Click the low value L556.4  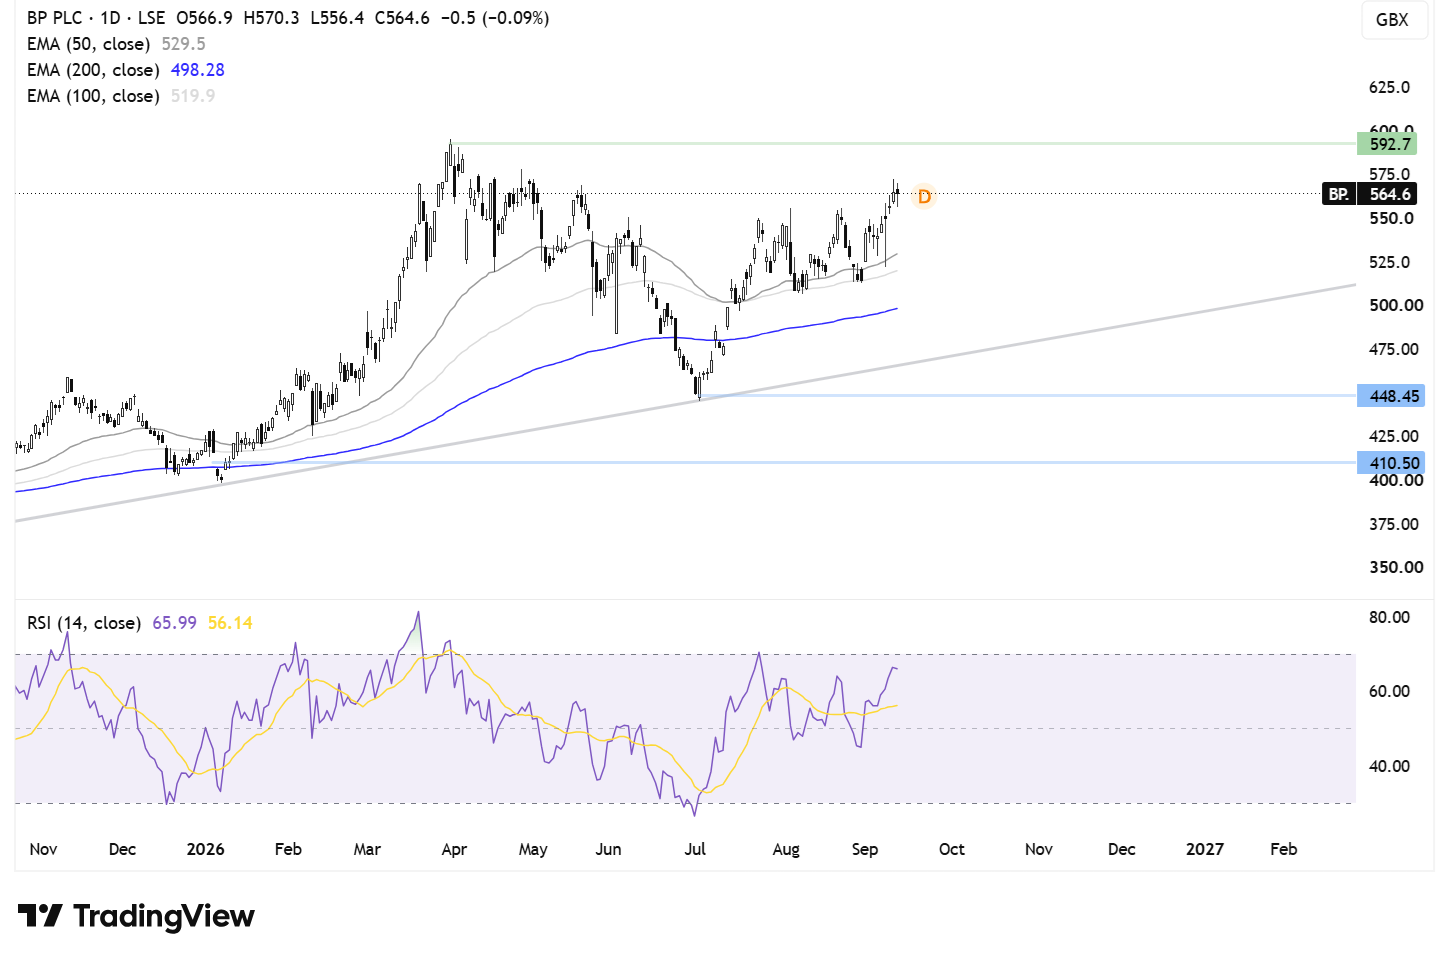coord(337,18)
